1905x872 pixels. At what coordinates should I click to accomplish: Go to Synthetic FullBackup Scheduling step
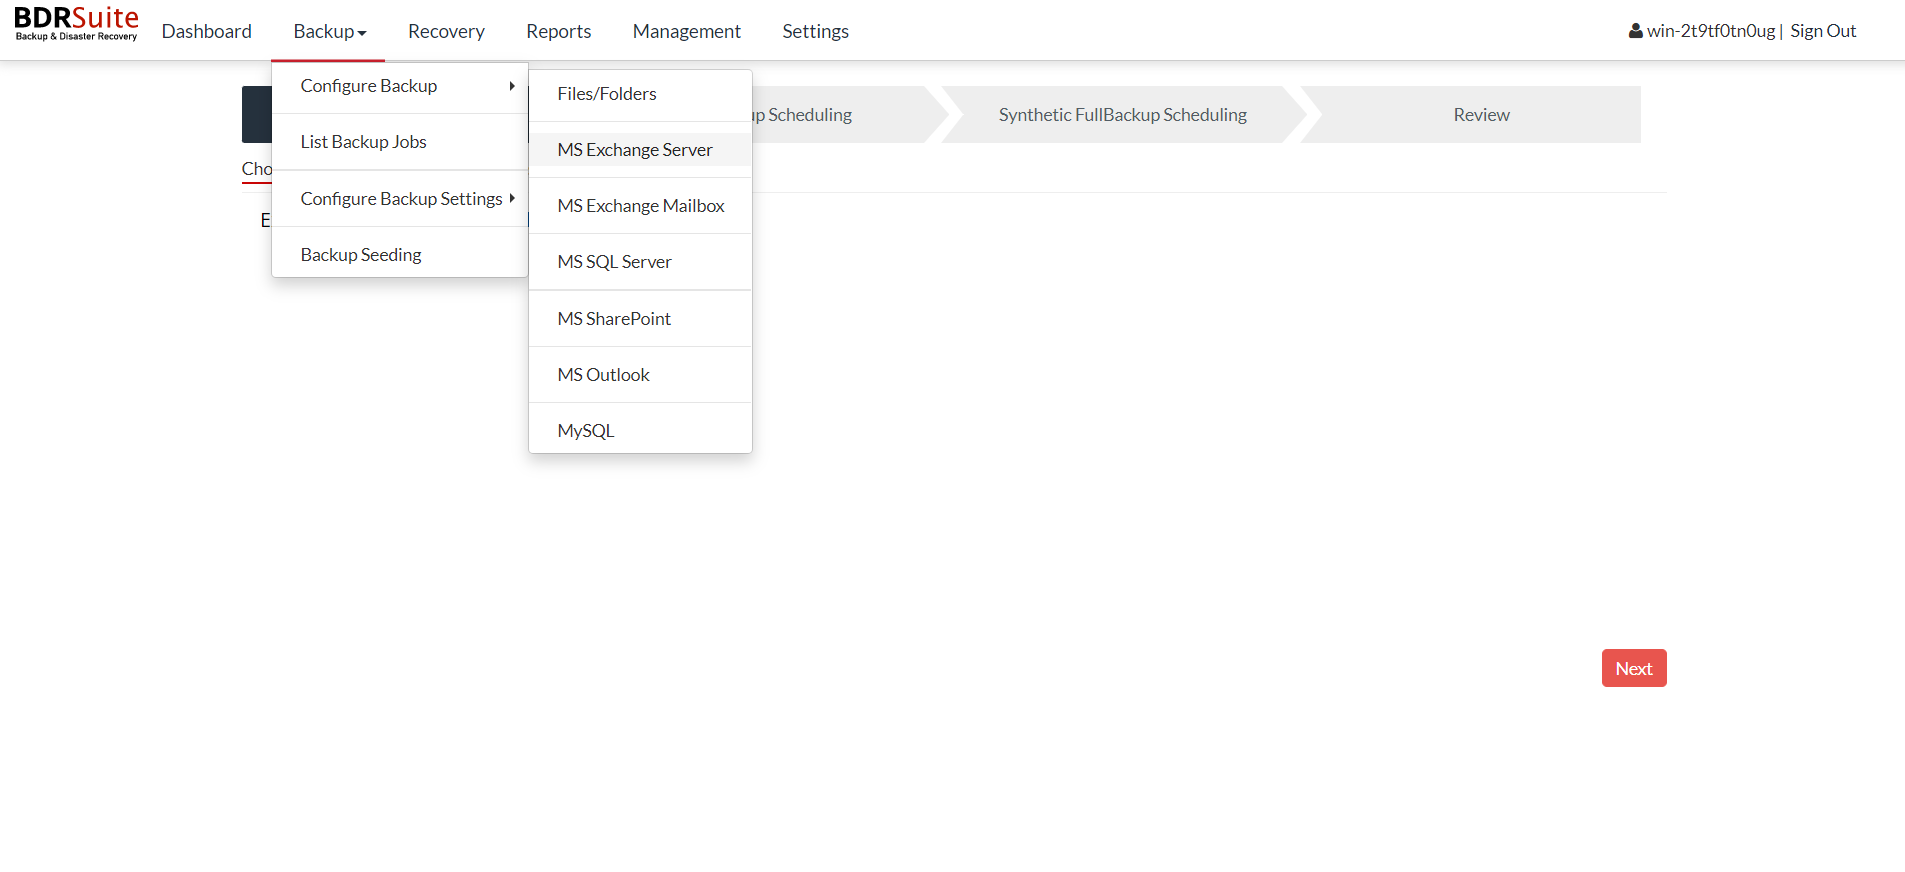pos(1122,115)
